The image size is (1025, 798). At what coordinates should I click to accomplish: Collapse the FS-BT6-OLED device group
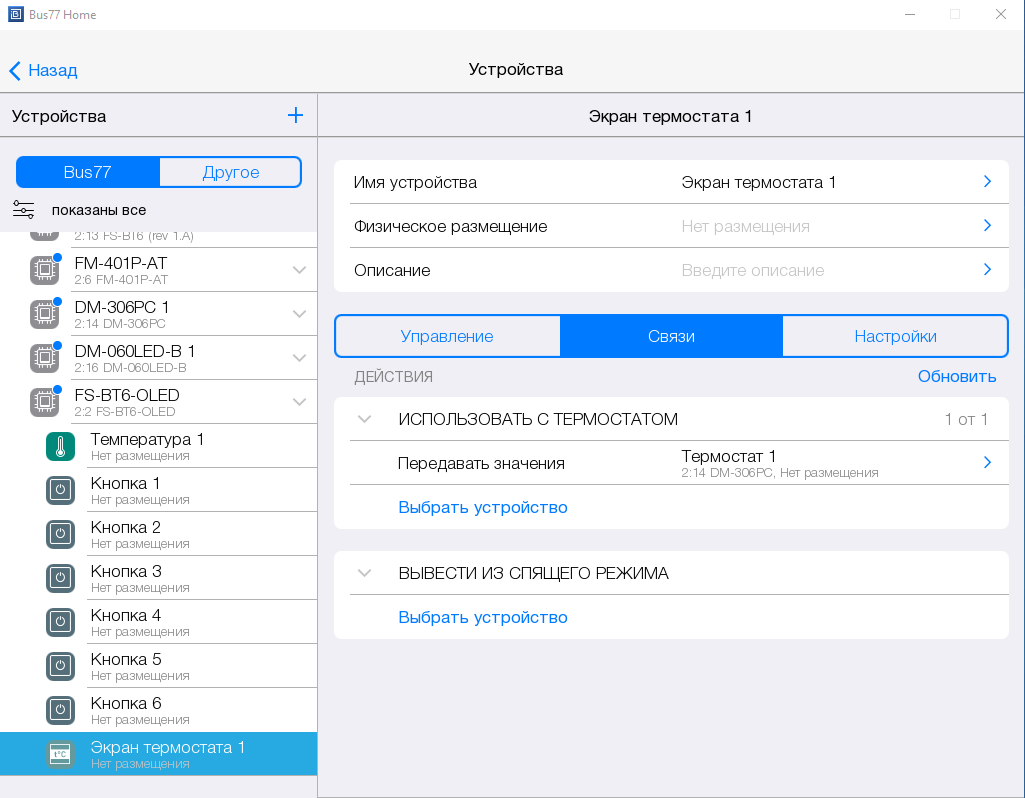point(299,402)
